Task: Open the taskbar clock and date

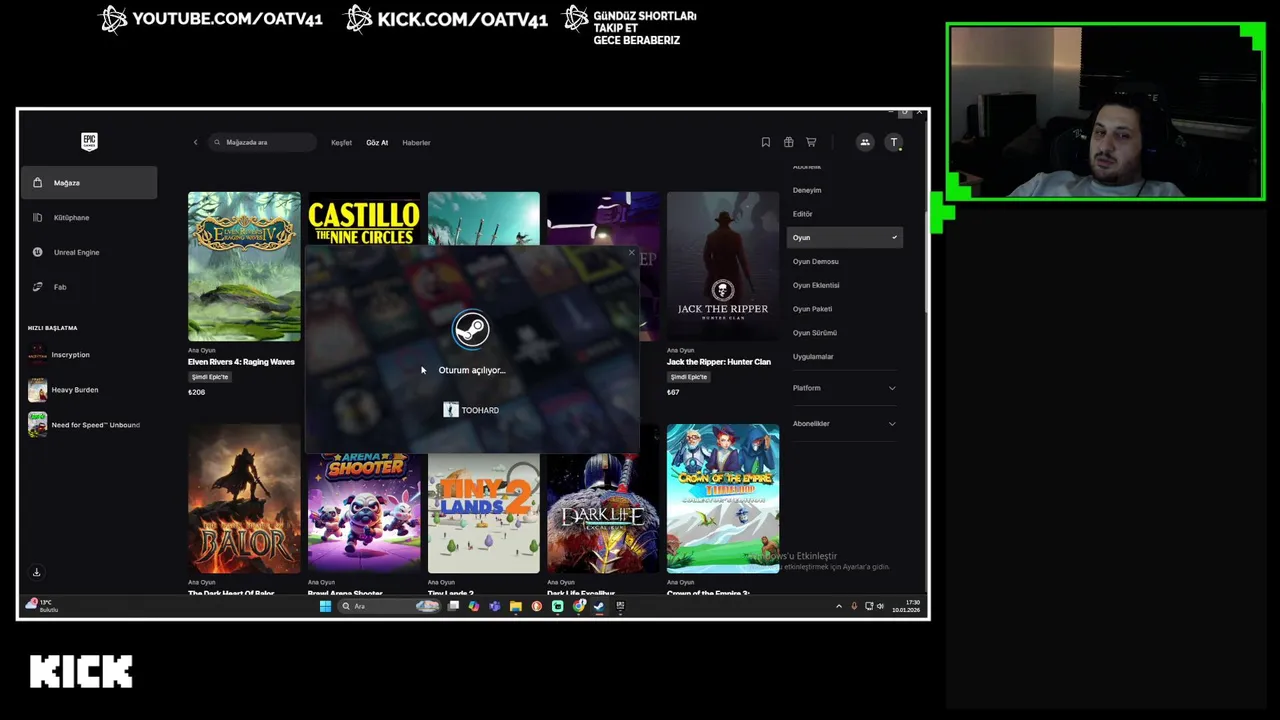Action: coord(908,606)
